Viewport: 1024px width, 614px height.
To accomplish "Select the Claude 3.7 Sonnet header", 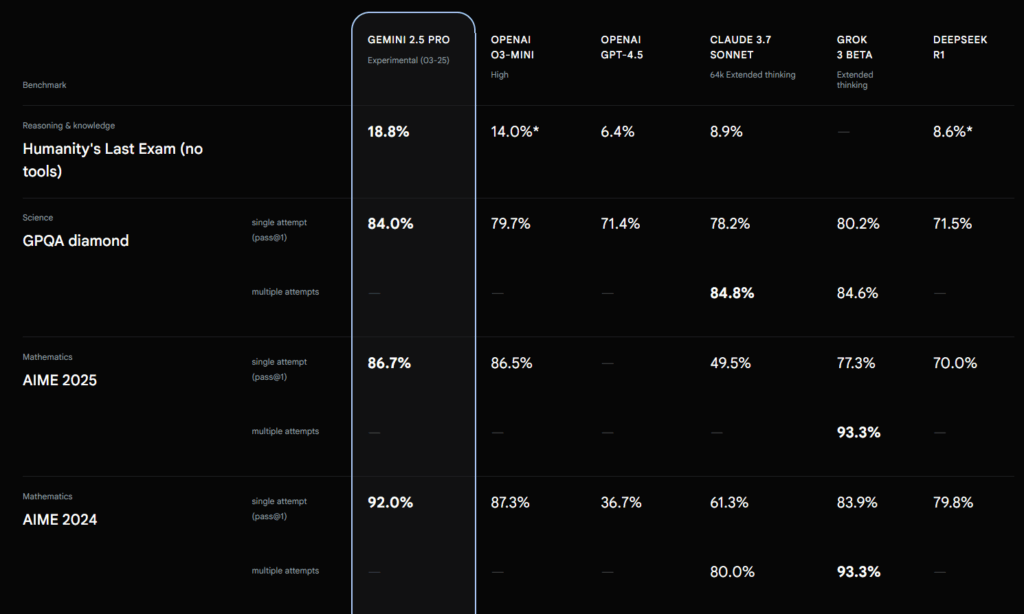I will [741, 47].
